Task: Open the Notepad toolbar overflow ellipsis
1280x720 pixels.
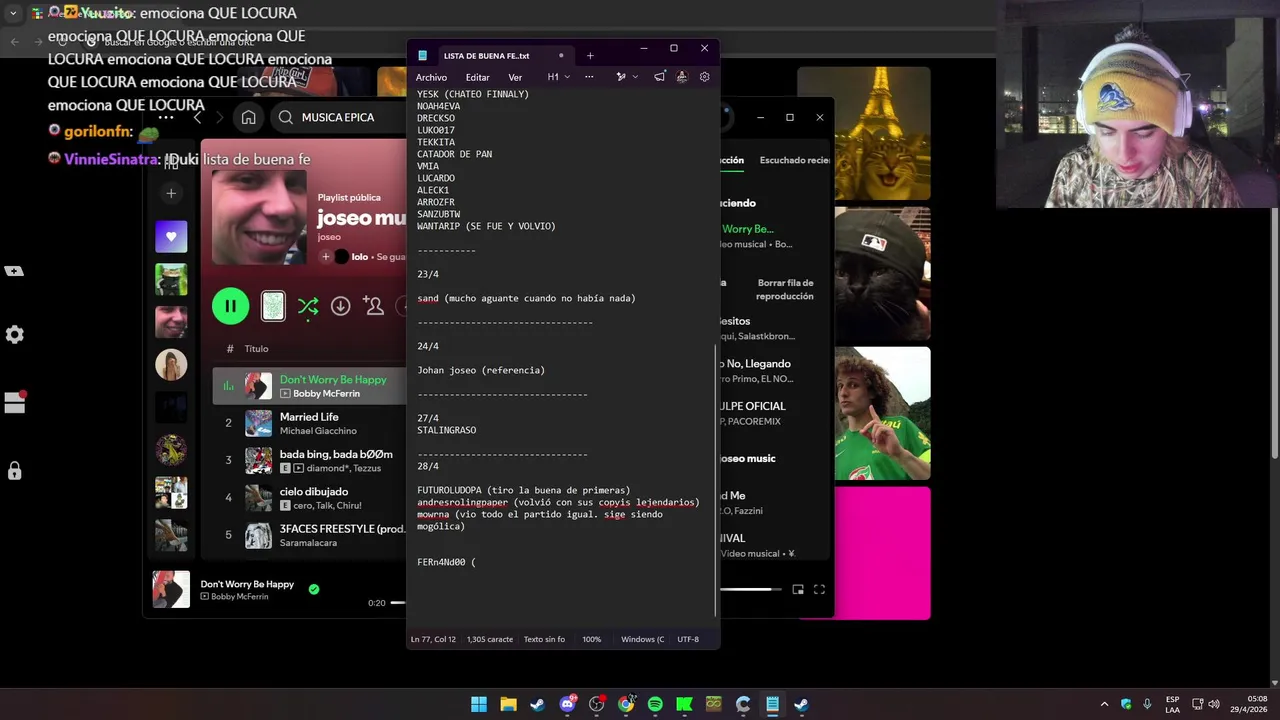Action: (x=589, y=77)
